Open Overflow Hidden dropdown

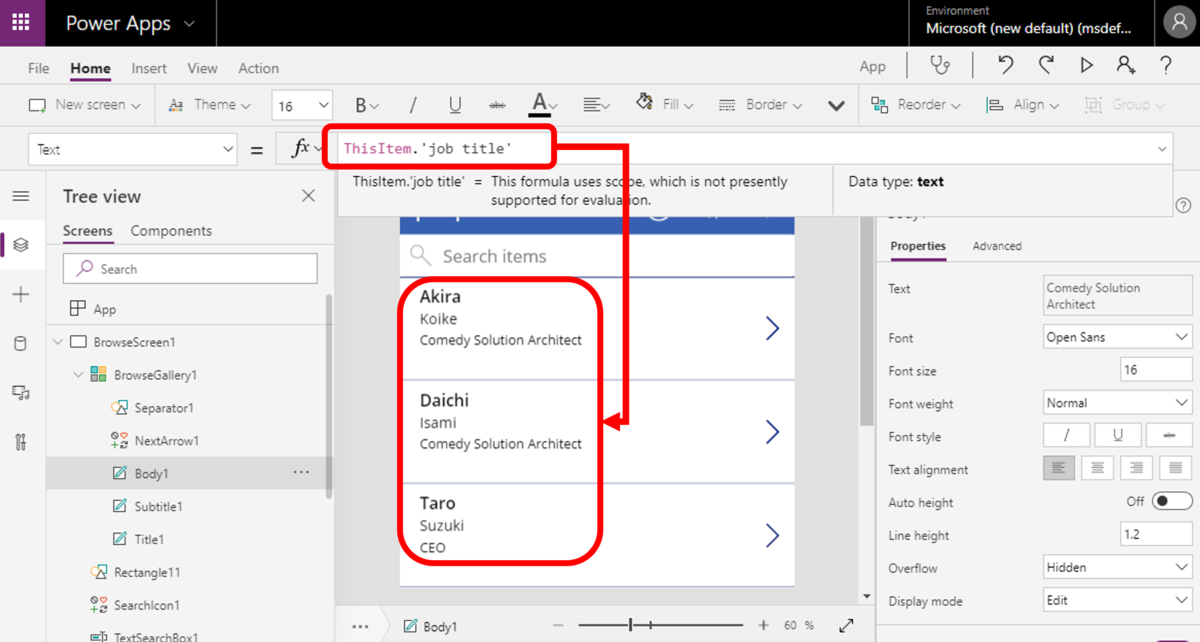coord(1117,567)
